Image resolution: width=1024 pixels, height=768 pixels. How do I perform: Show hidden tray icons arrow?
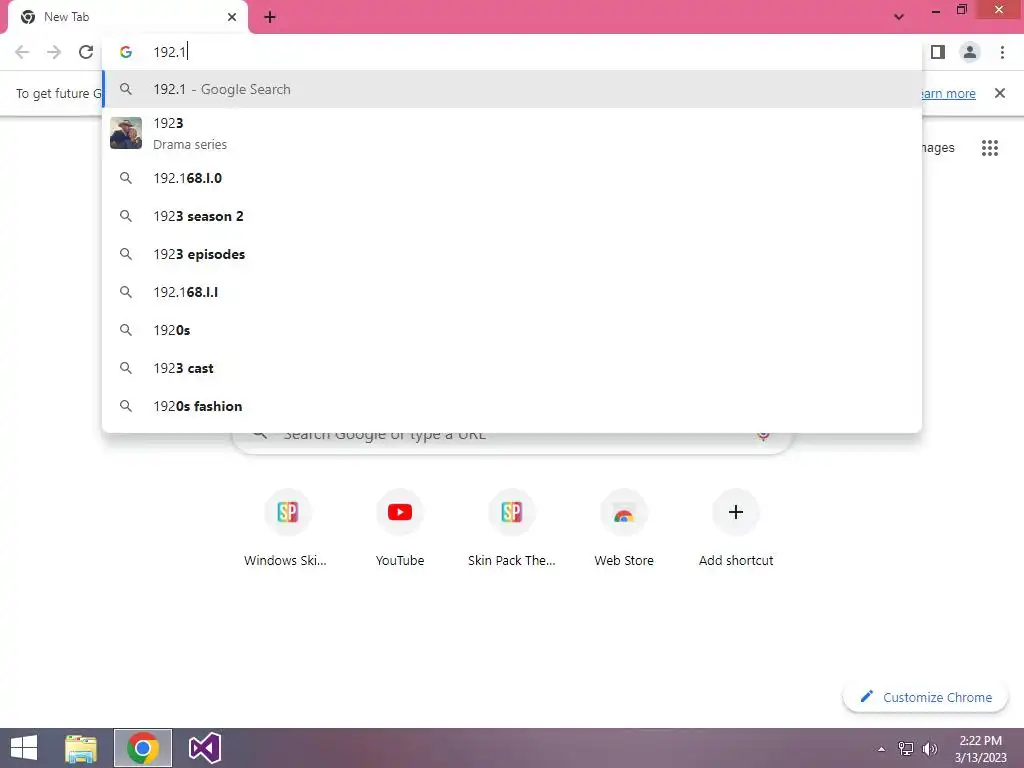click(882, 749)
